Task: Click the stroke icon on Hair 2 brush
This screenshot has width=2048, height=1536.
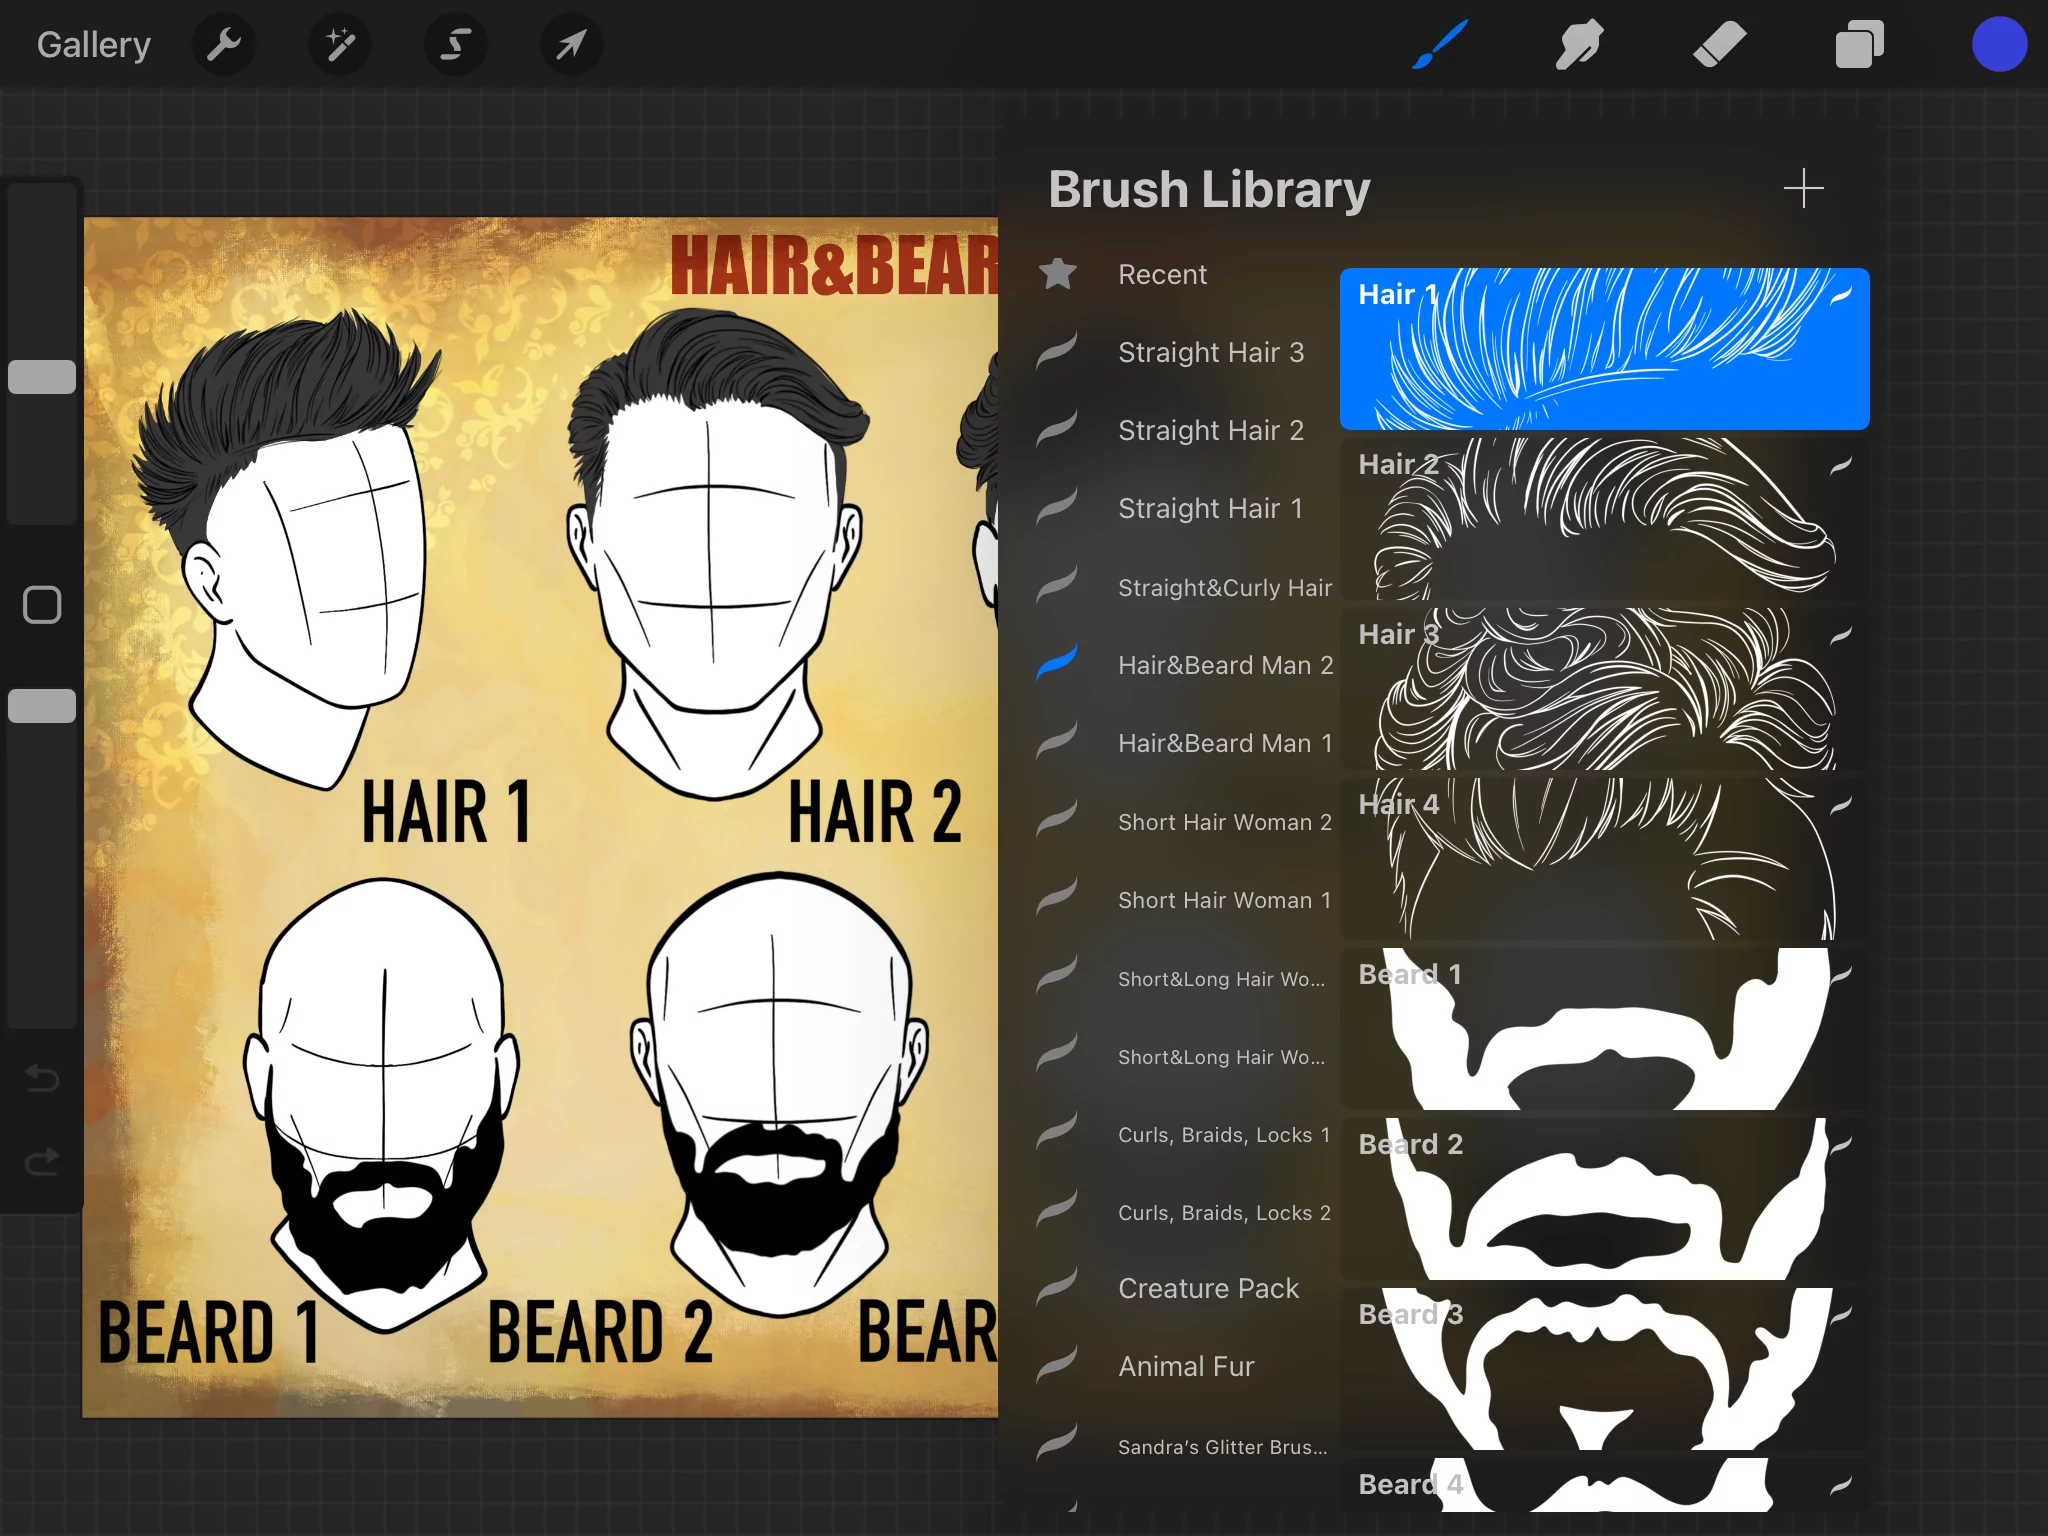Action: click(1841, 465)
